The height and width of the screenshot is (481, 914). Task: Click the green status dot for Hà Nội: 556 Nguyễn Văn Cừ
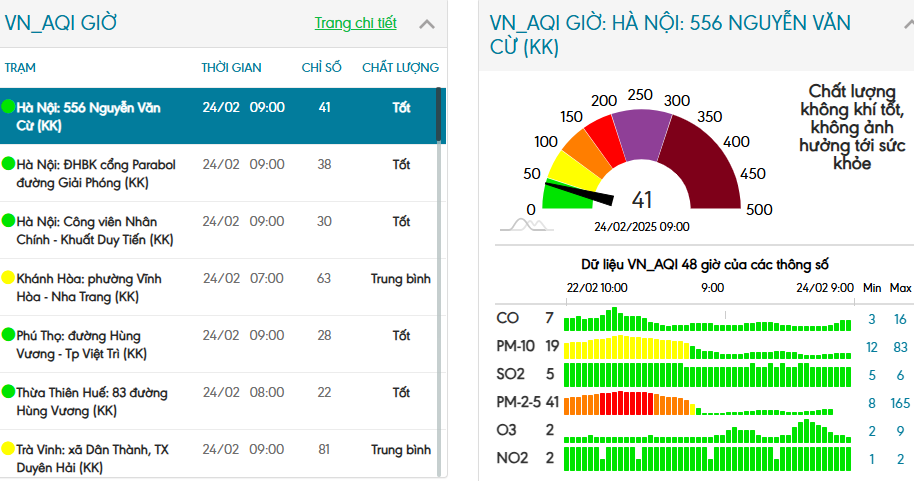point(8,106)
